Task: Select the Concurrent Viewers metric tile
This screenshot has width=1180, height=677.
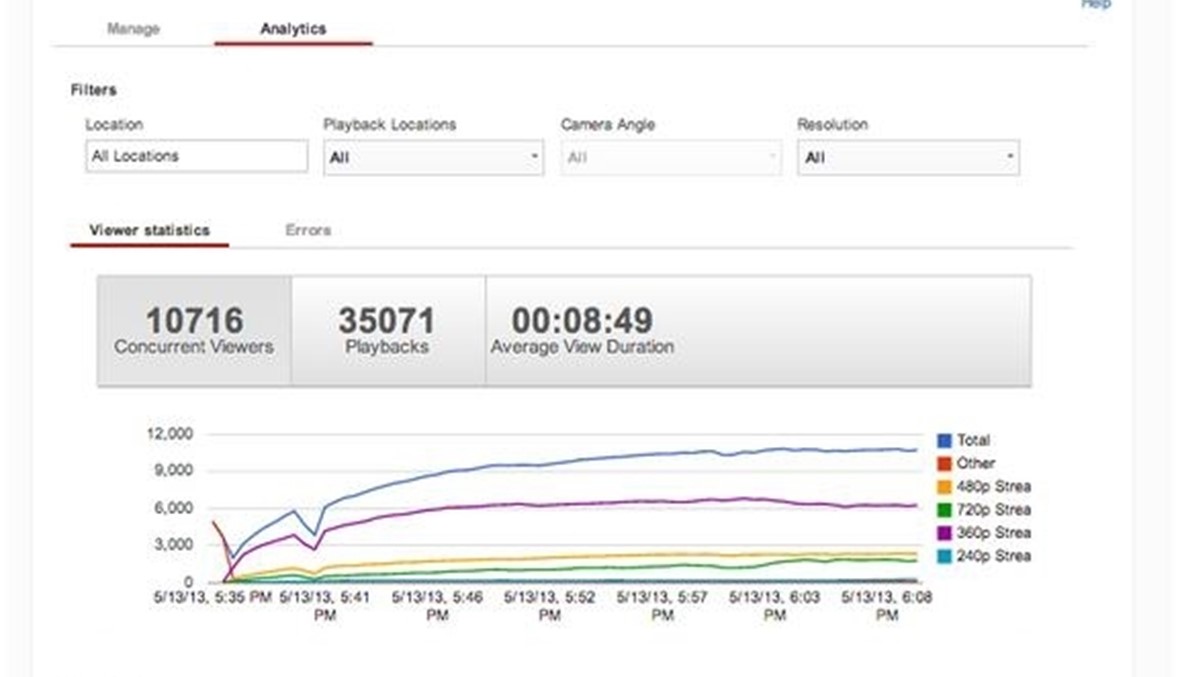Action: click(194, 331)
